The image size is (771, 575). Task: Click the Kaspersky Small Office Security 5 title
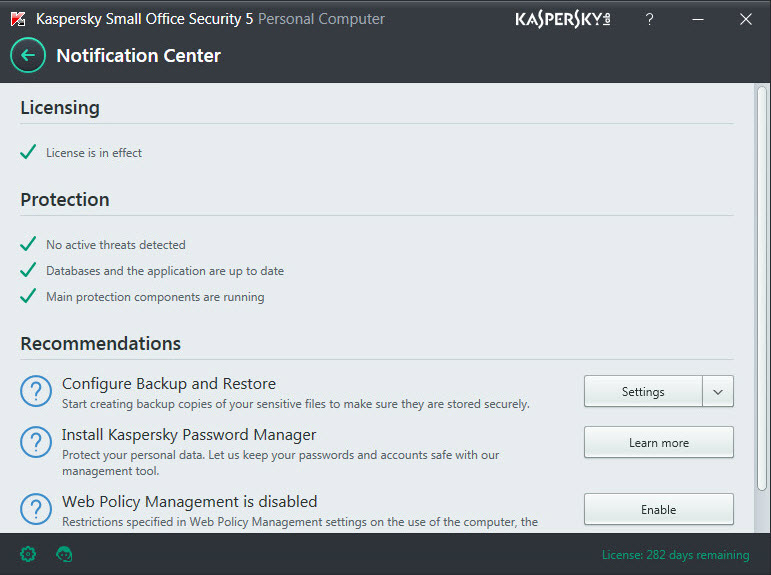coord(145,19)
